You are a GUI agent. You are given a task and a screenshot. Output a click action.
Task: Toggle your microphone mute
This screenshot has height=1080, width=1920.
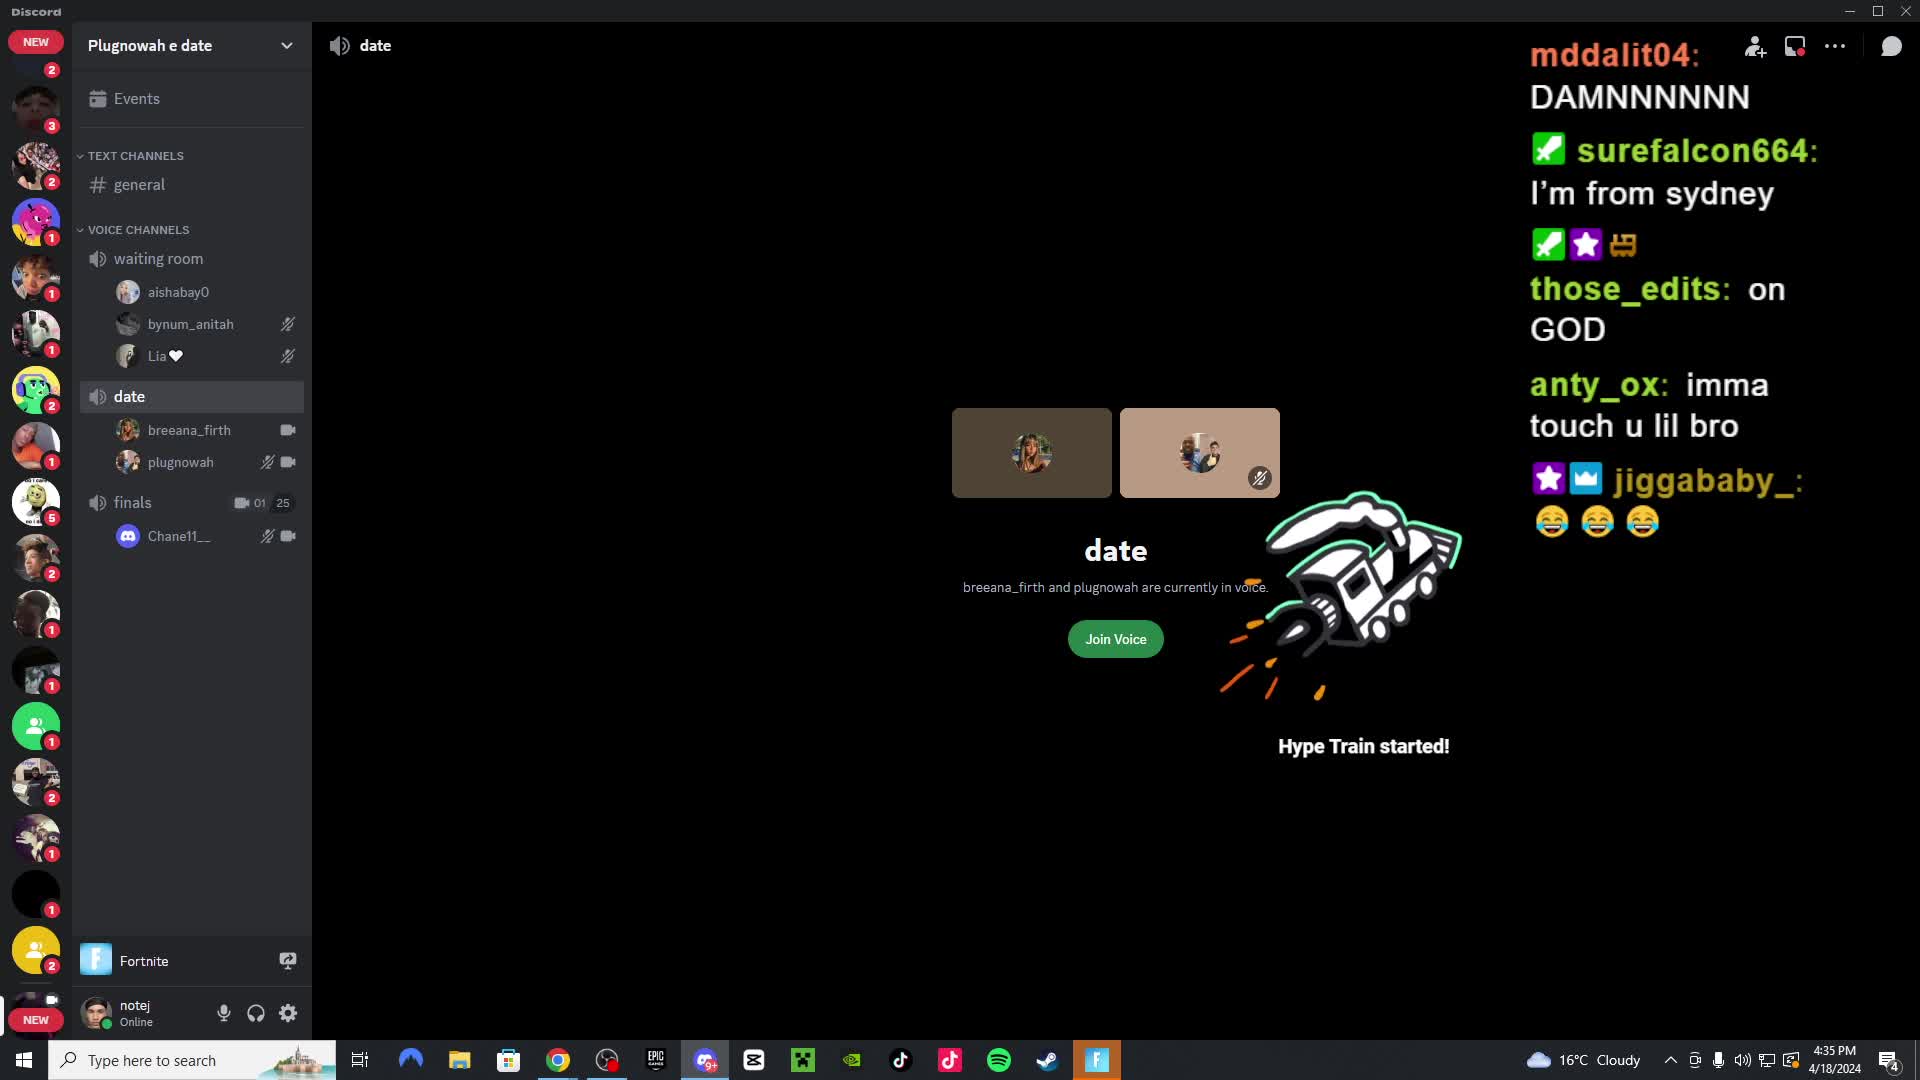(x=224, y=1013)
